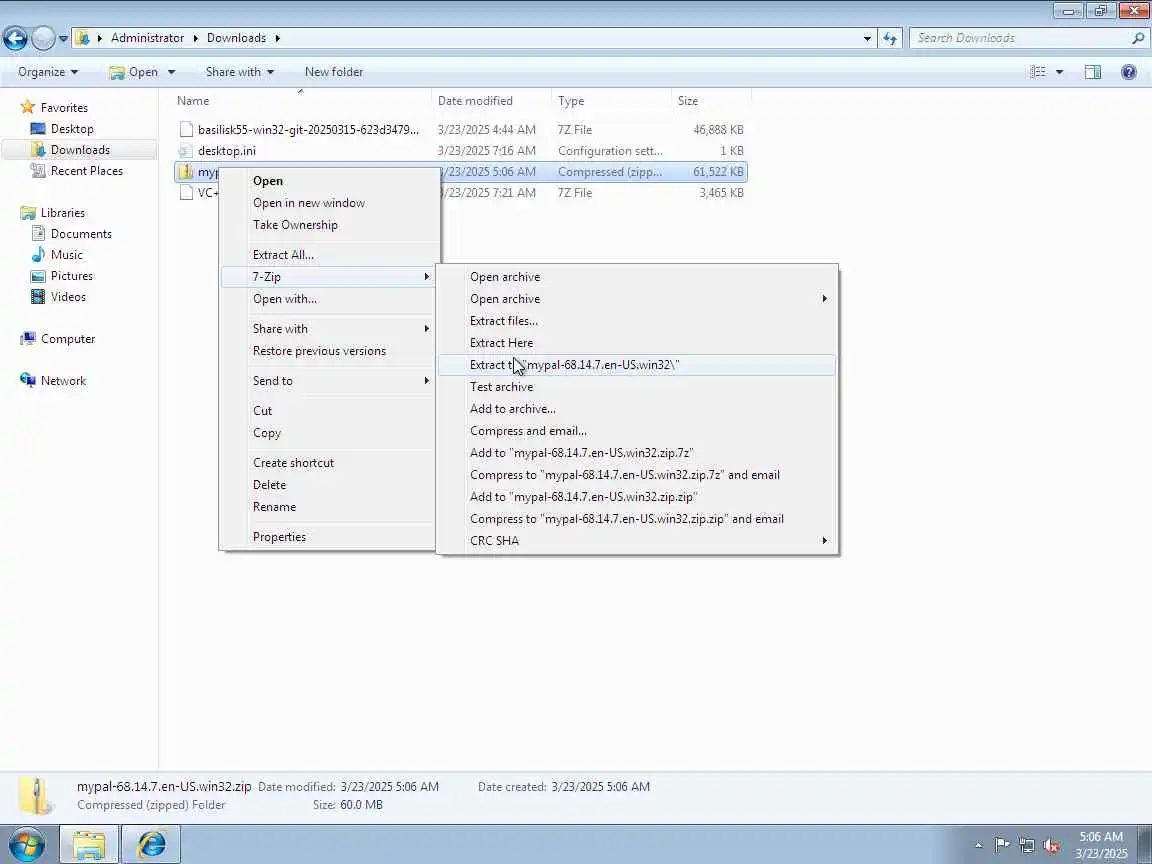Open Videos library in sidebar

(58, 297)
